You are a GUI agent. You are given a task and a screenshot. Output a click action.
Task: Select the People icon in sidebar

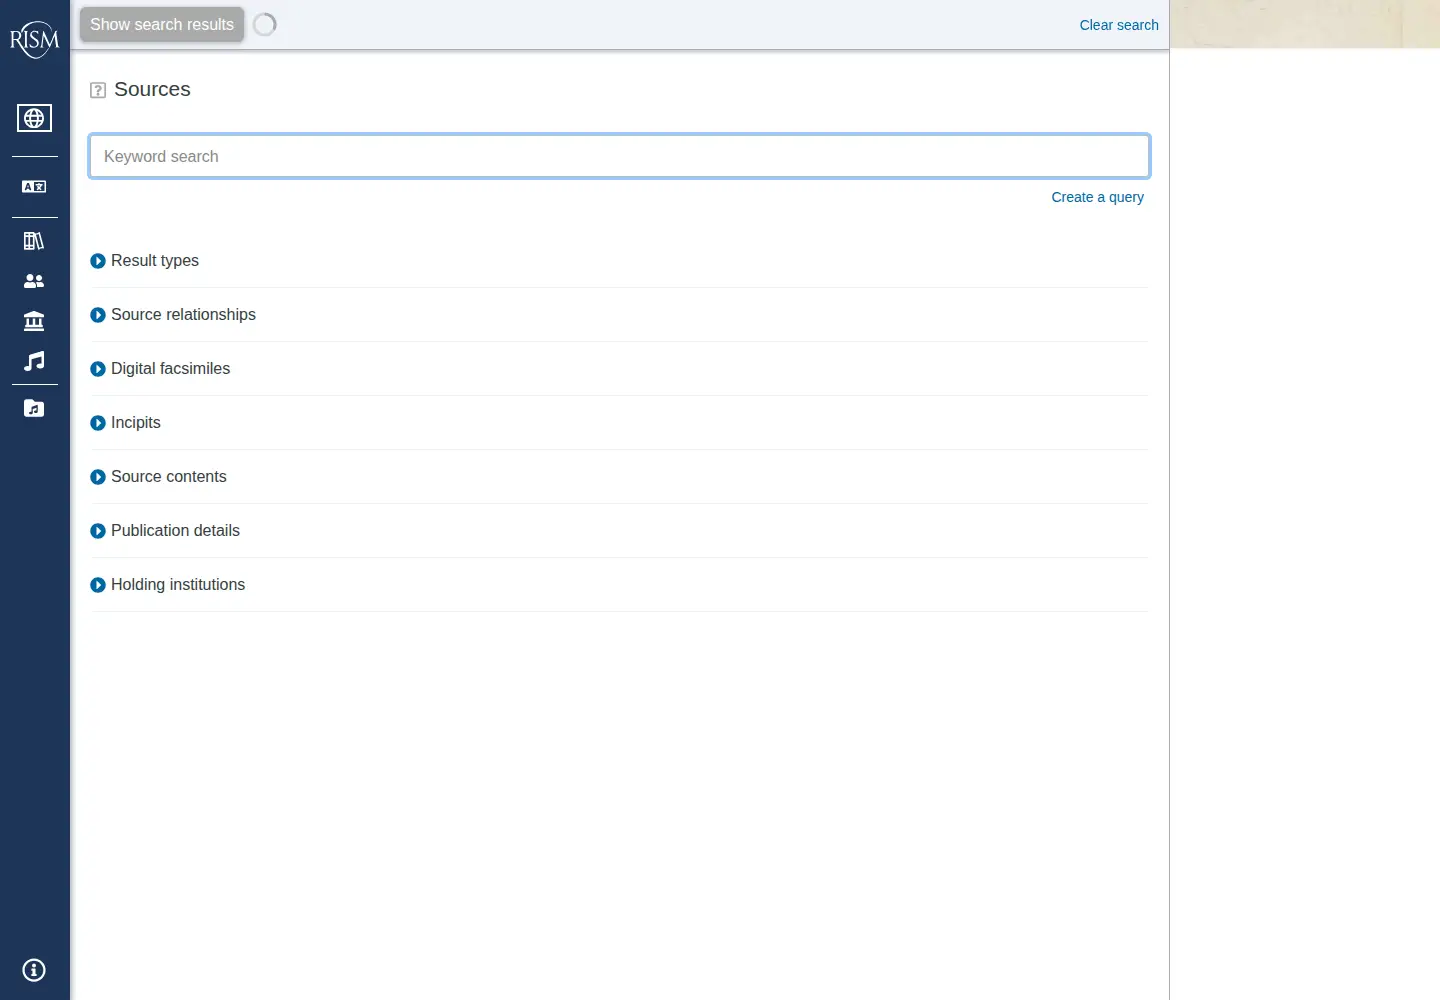(x=34, y=281)
